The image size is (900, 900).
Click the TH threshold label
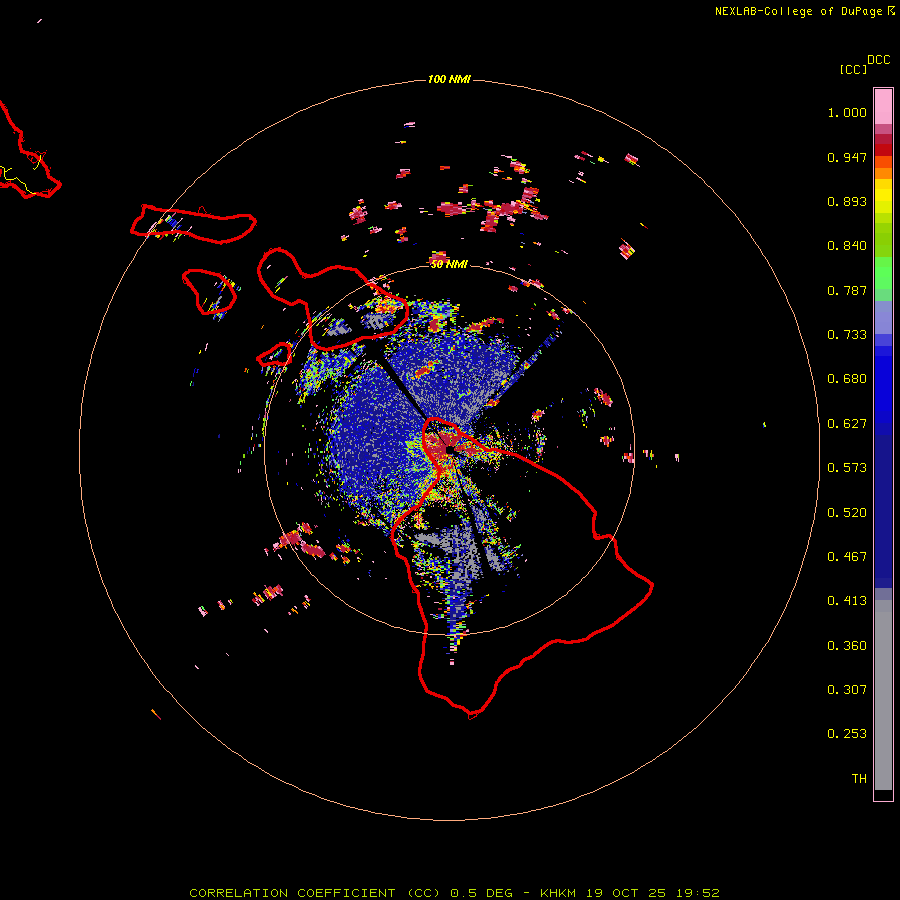859,779
